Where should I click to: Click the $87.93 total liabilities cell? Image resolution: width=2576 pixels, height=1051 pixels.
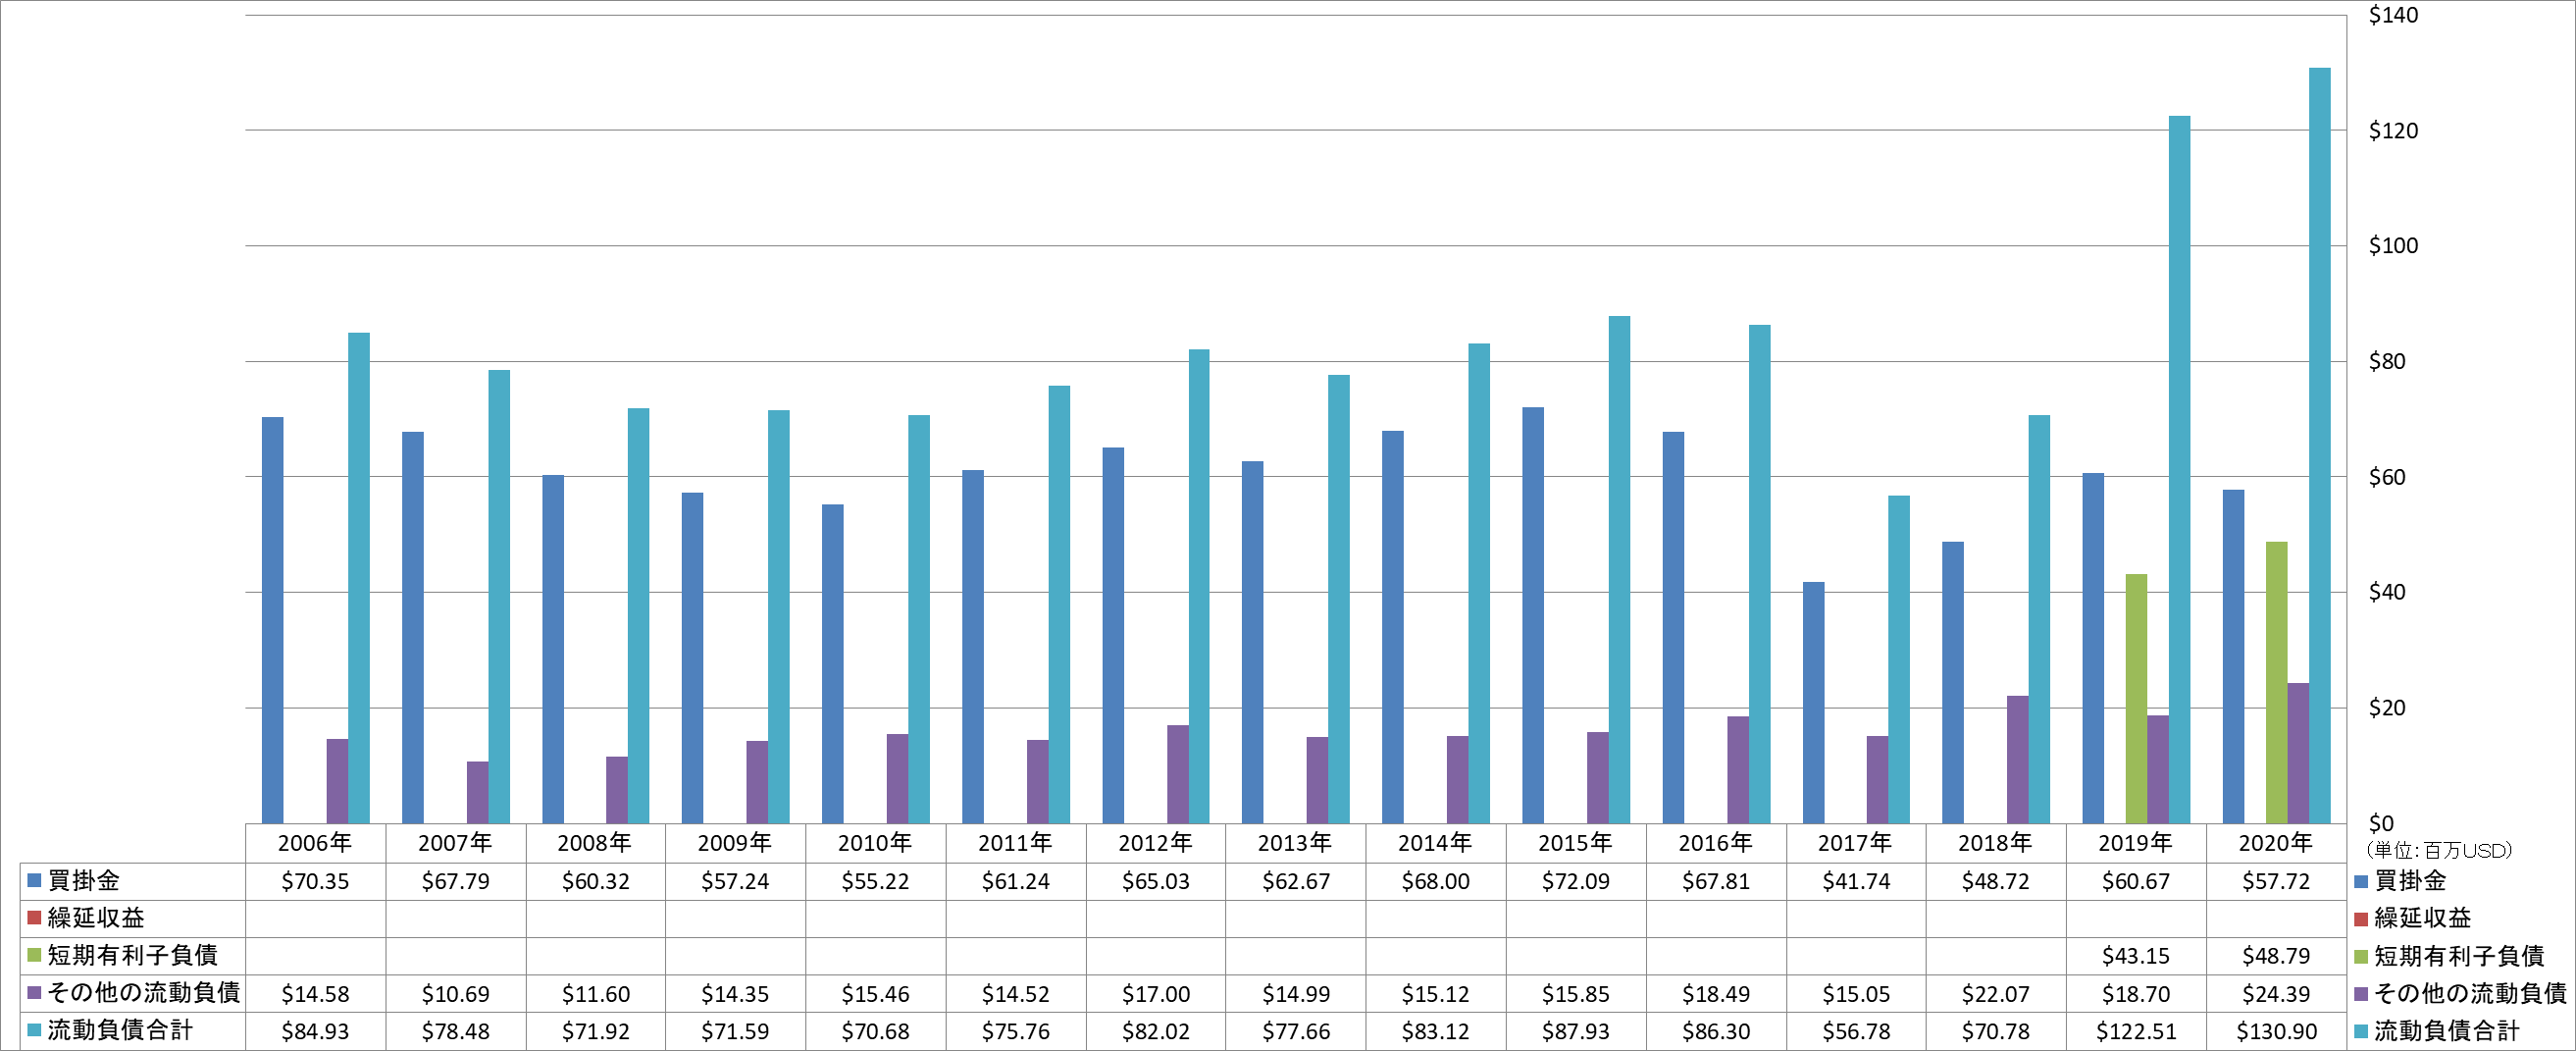1575,1031
